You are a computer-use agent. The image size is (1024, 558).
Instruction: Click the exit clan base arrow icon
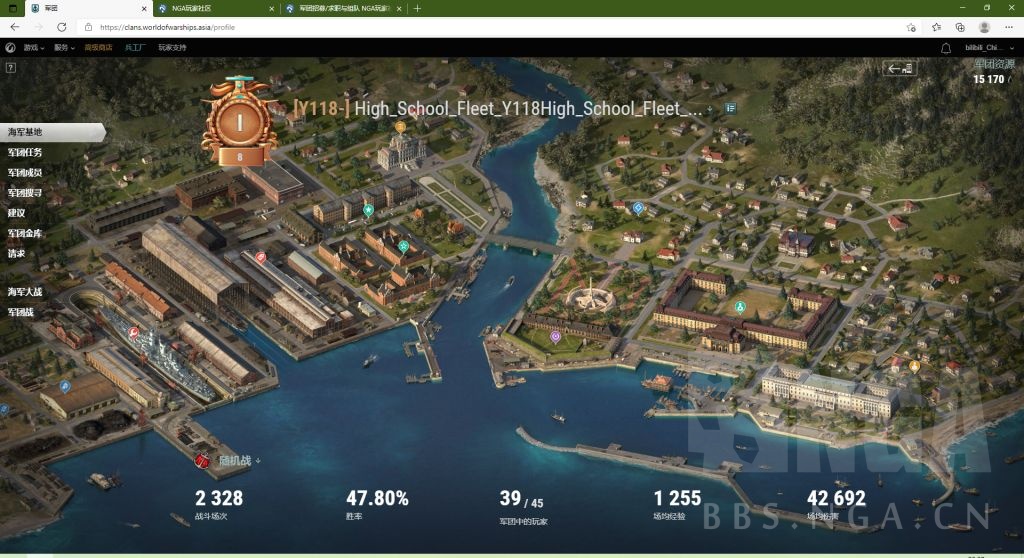(x=899, y=68)
